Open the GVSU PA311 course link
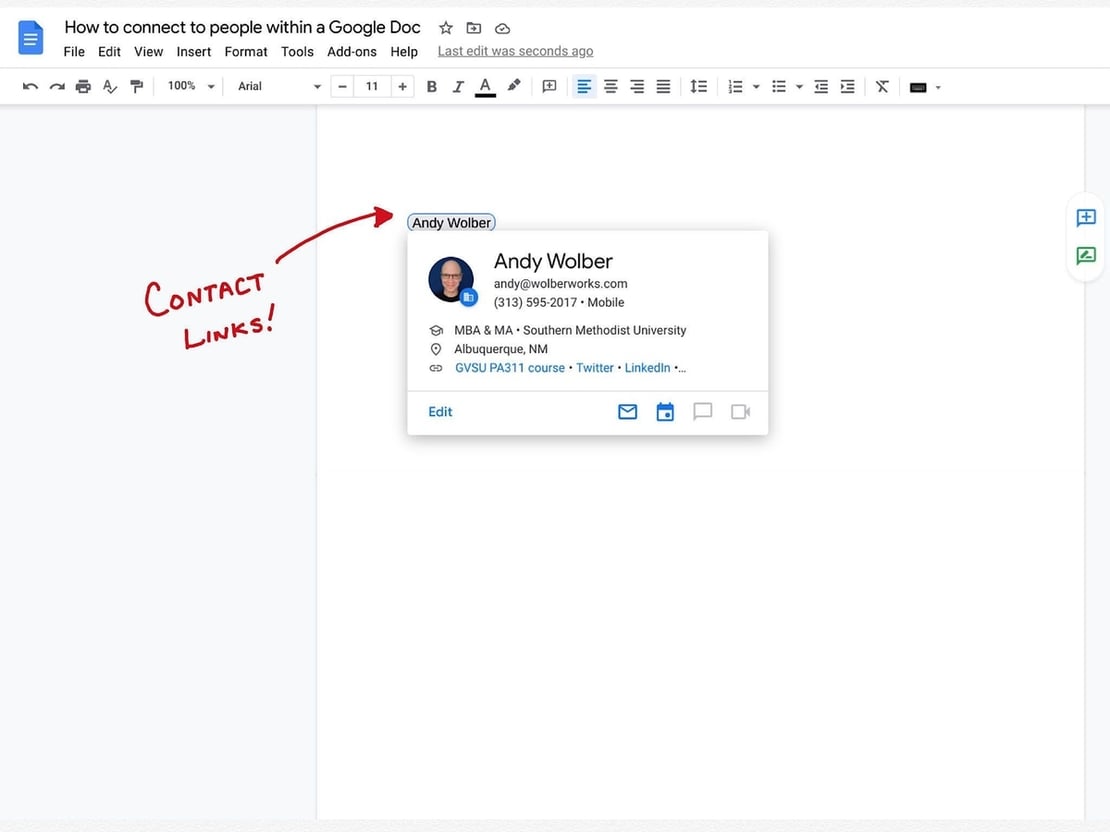 click(x=509, y=367)
